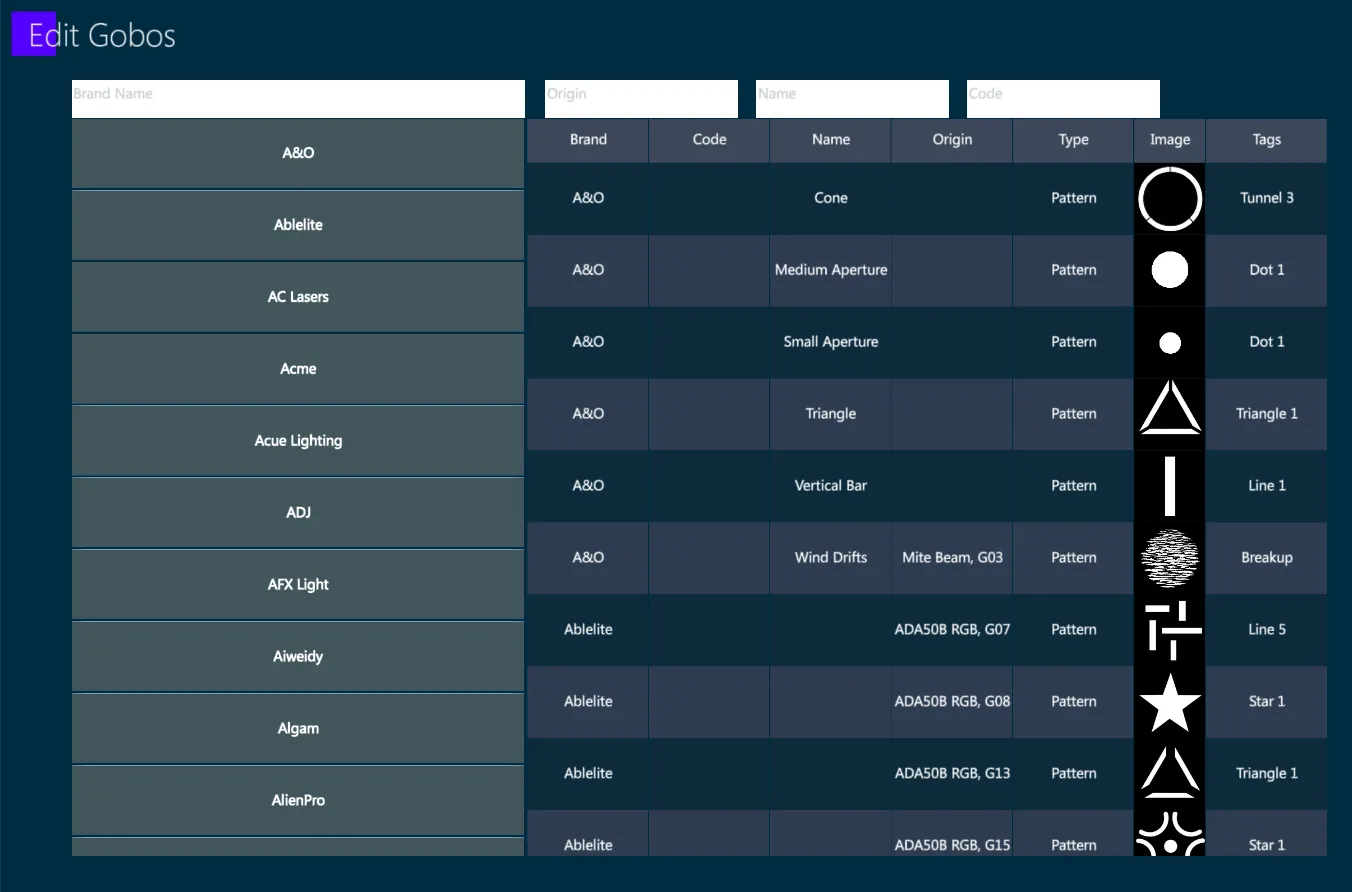Click the Tags column header
Viewport: 1352px width, 892px height.
point(1267,141)
